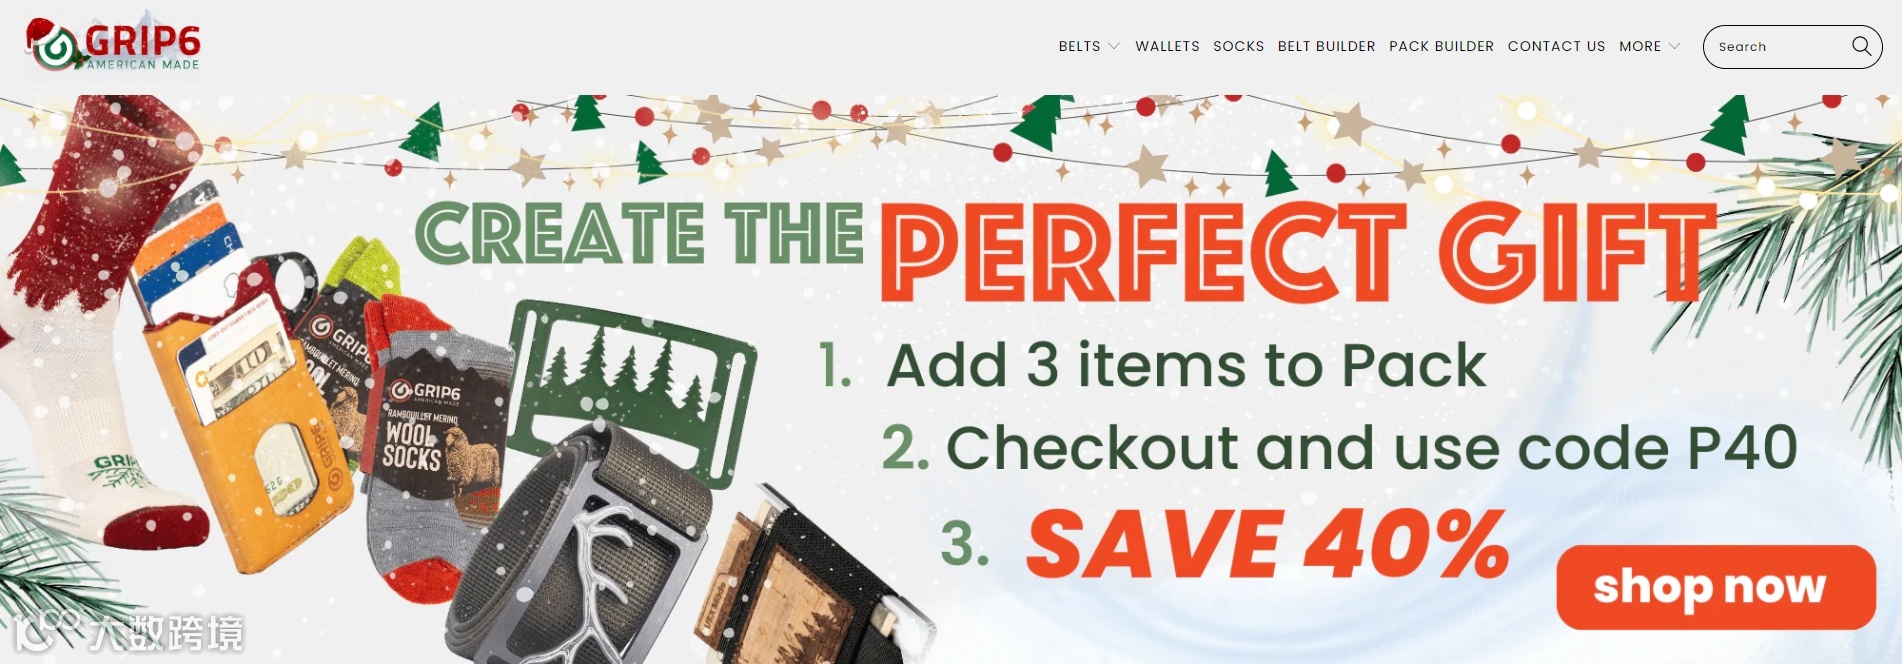Select CONTACT US in navigation
This screenshot has height=664, width=1902.
click(1556, 47)
